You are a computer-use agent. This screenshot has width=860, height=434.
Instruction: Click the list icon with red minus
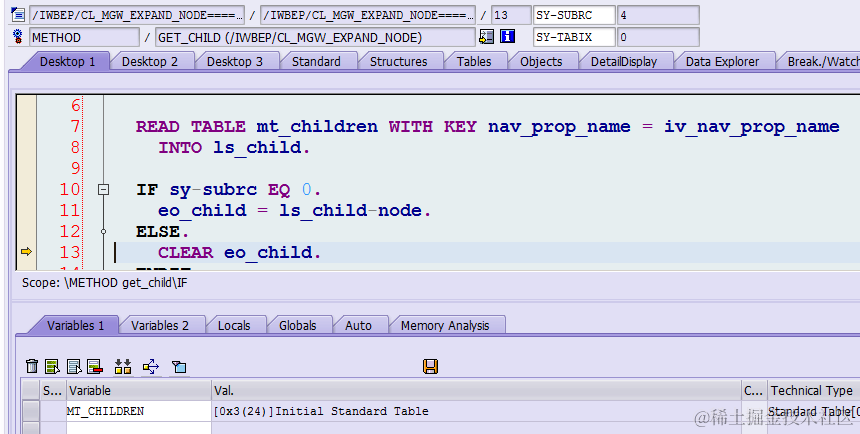tap(95, 366)
